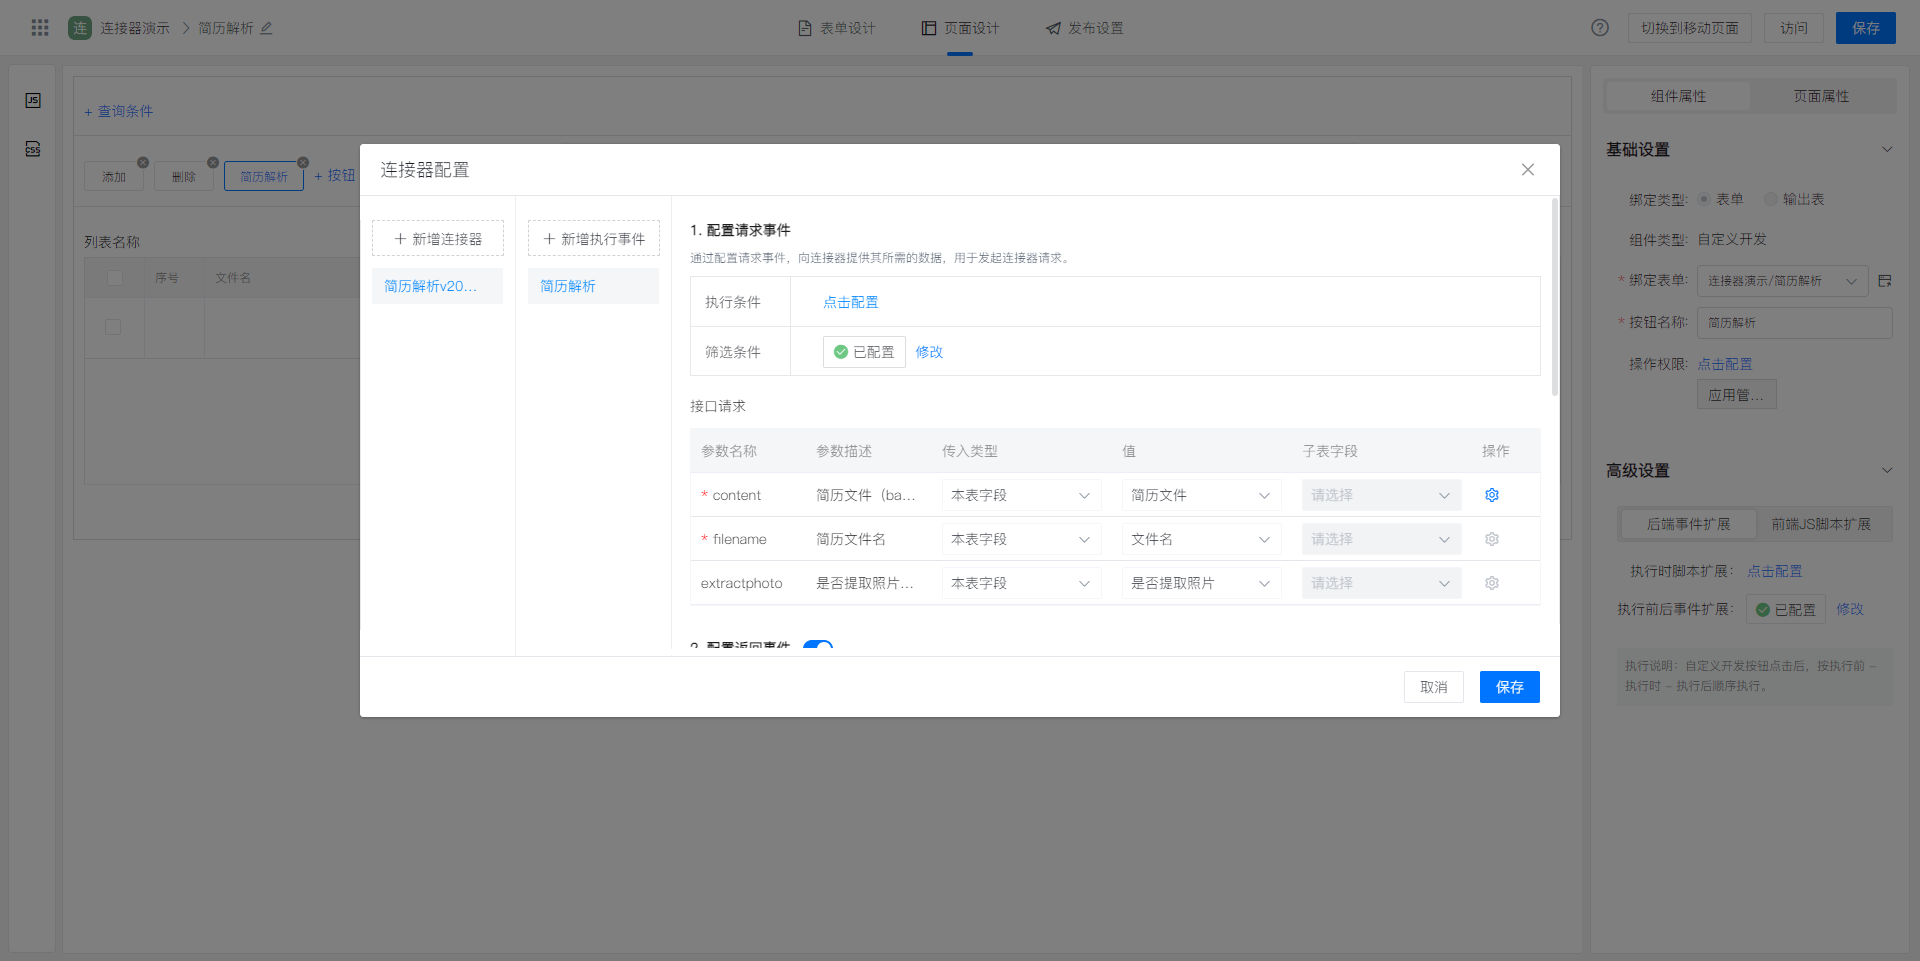The height and width of the screenshot is (961, 1920).
Task: Click the form icon next to 绑定表单 dropdown
Action: pos(1885,281)
